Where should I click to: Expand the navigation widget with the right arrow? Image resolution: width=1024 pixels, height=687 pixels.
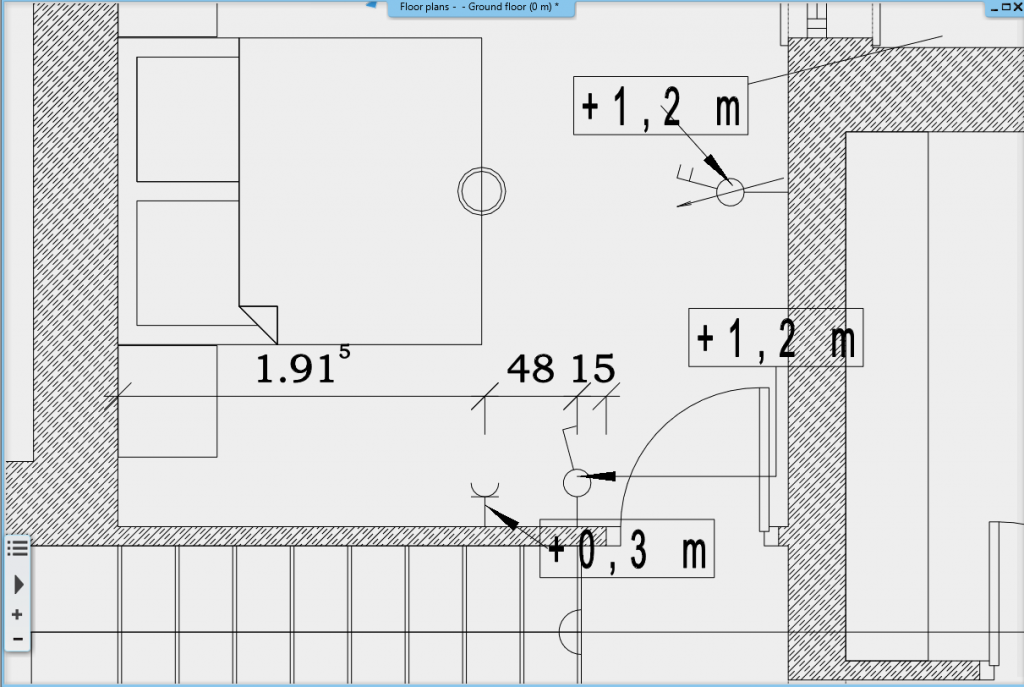click(x=17, y=583)
